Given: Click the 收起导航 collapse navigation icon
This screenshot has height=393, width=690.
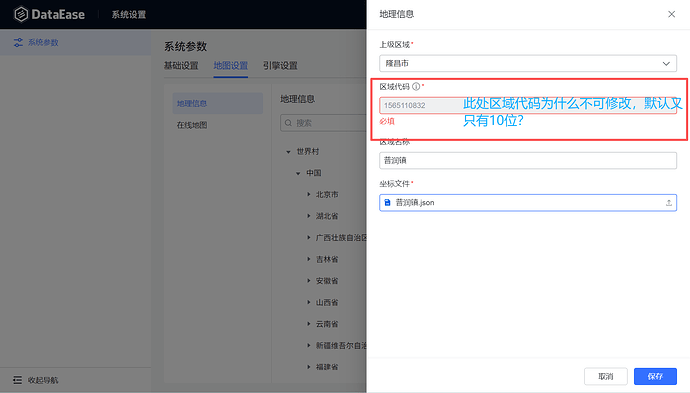Looking at the screenshot, I should pyautogui.click(x=17, y=380).
